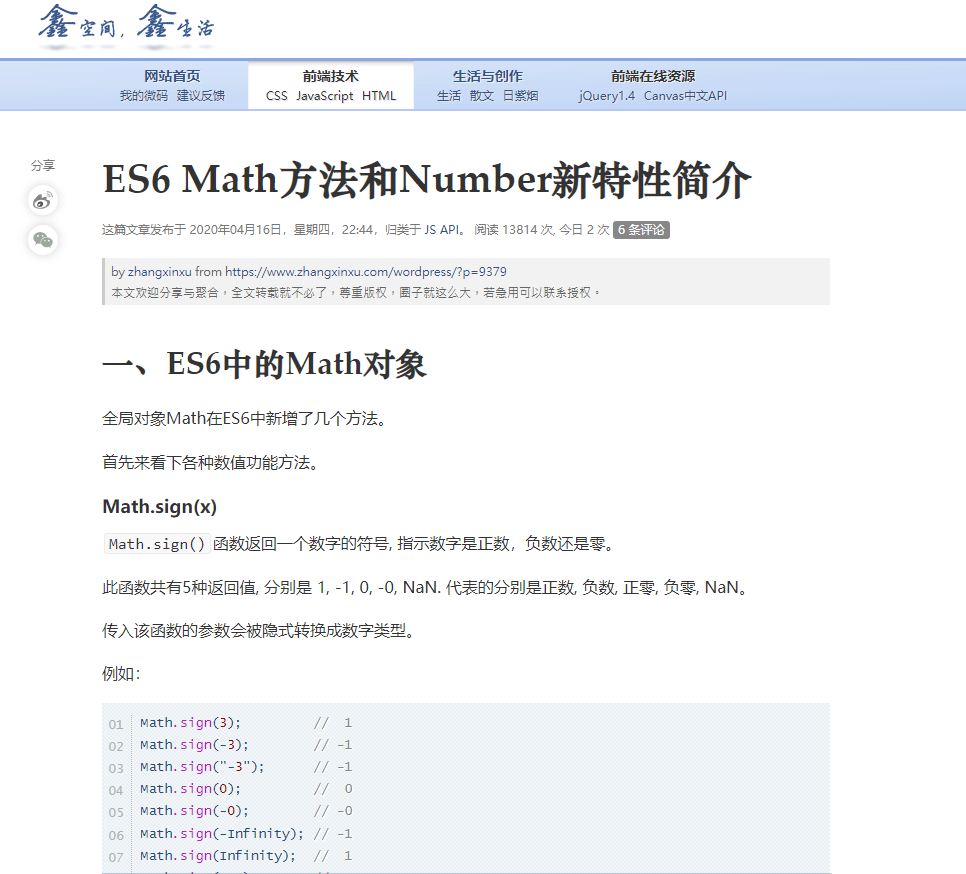Image resolution: width=966 pixels, height=874 pixels.
Task: Click code line Math.sign("-3");
Action: pos(202,767)
